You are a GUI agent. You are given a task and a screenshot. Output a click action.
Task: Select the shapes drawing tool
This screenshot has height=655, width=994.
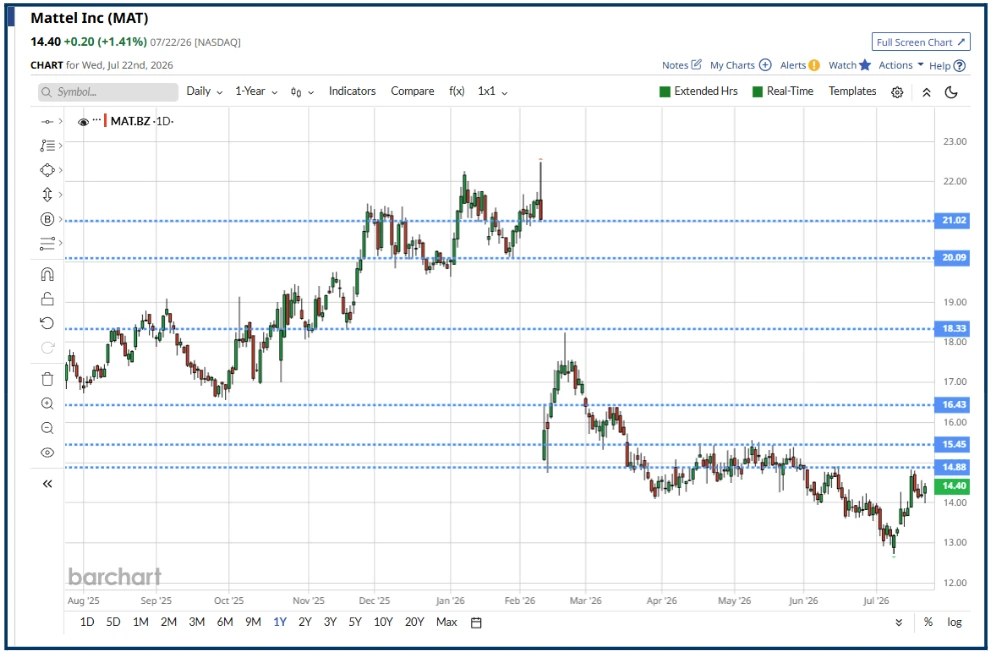coord(47,170)
